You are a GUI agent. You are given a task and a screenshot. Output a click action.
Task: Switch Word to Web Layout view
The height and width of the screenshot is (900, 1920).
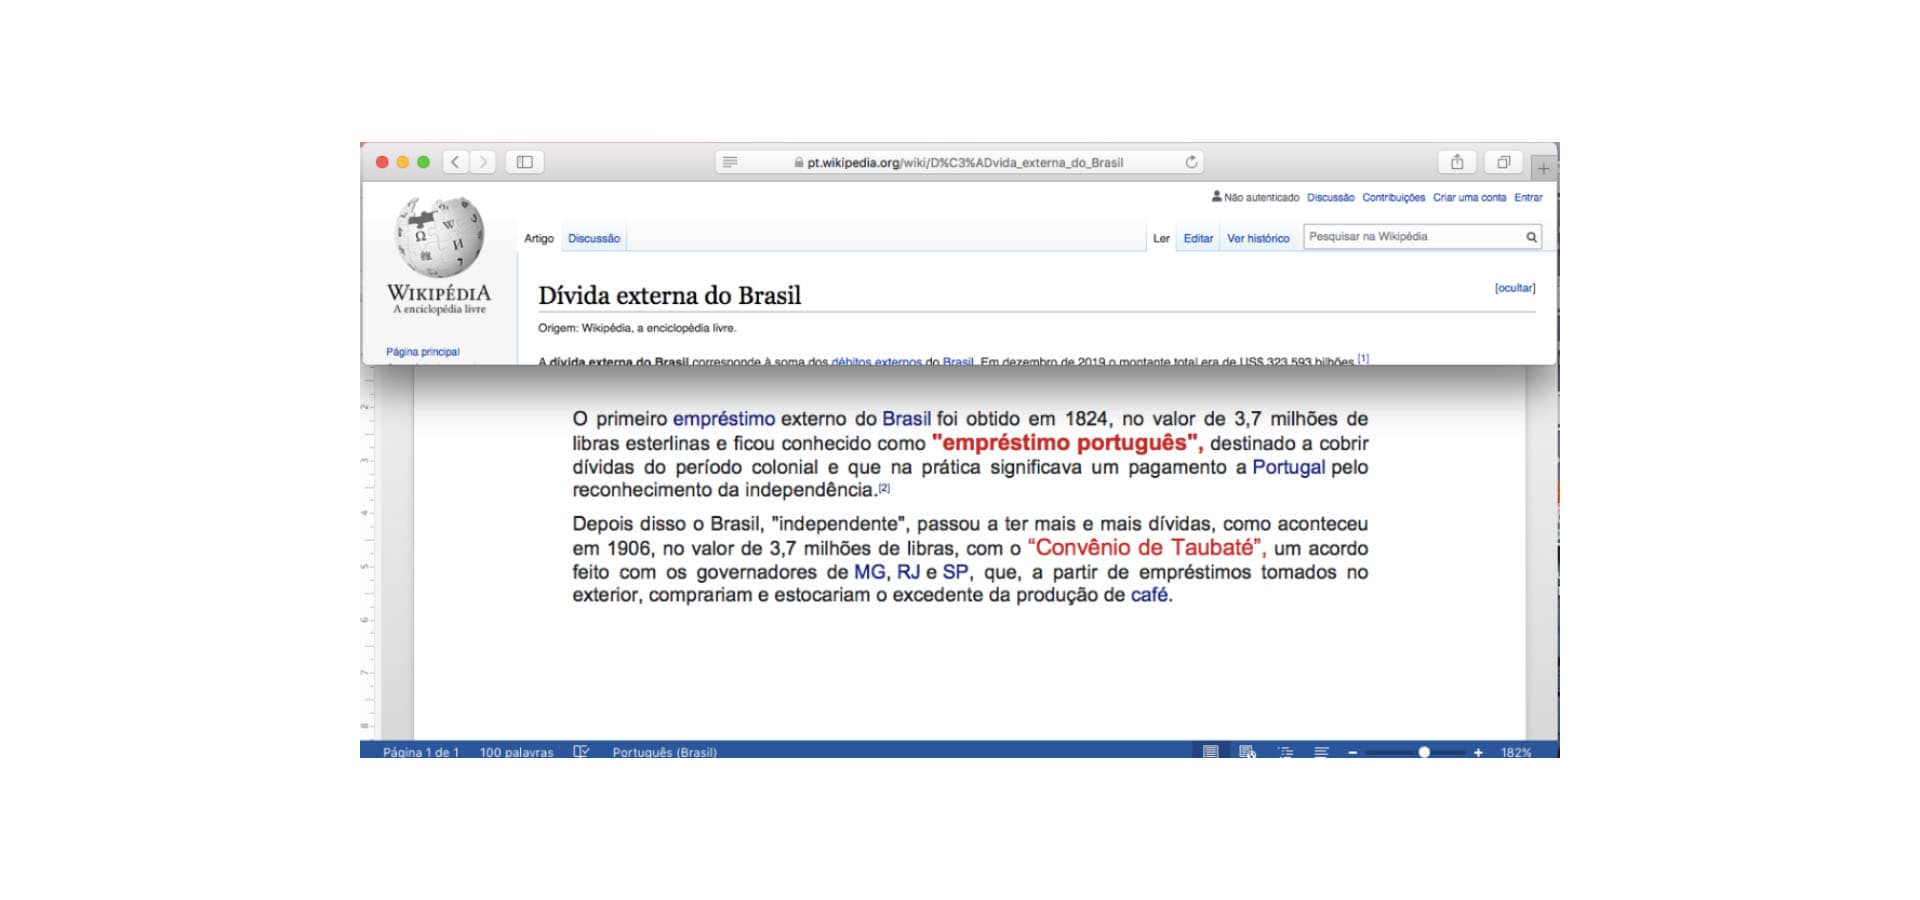[x=1247, y=752]
